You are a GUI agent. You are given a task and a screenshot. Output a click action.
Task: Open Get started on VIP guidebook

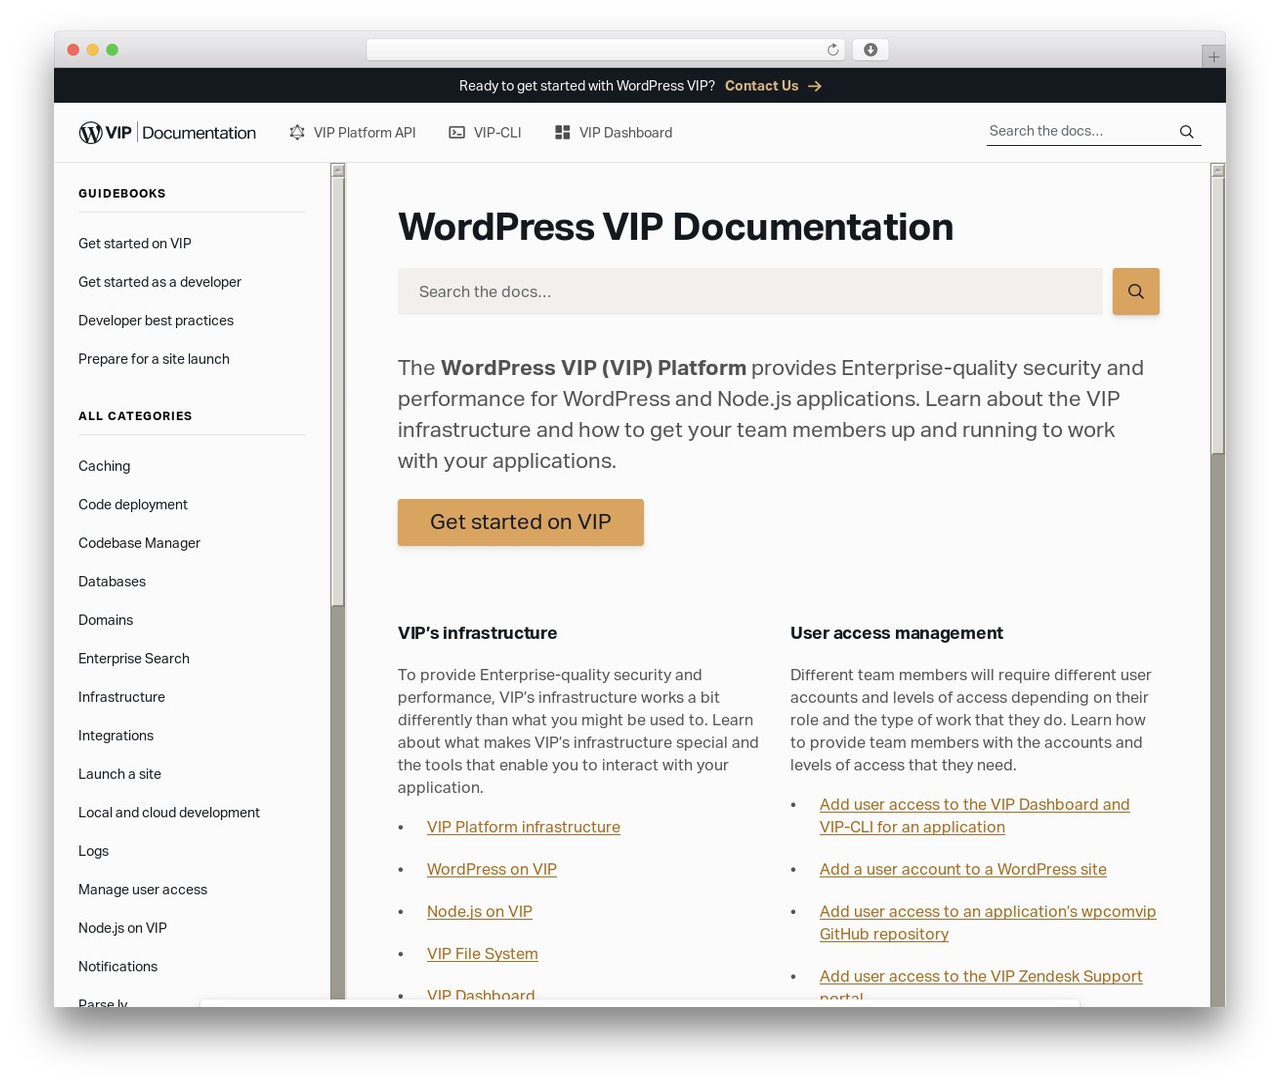[135, 243]
